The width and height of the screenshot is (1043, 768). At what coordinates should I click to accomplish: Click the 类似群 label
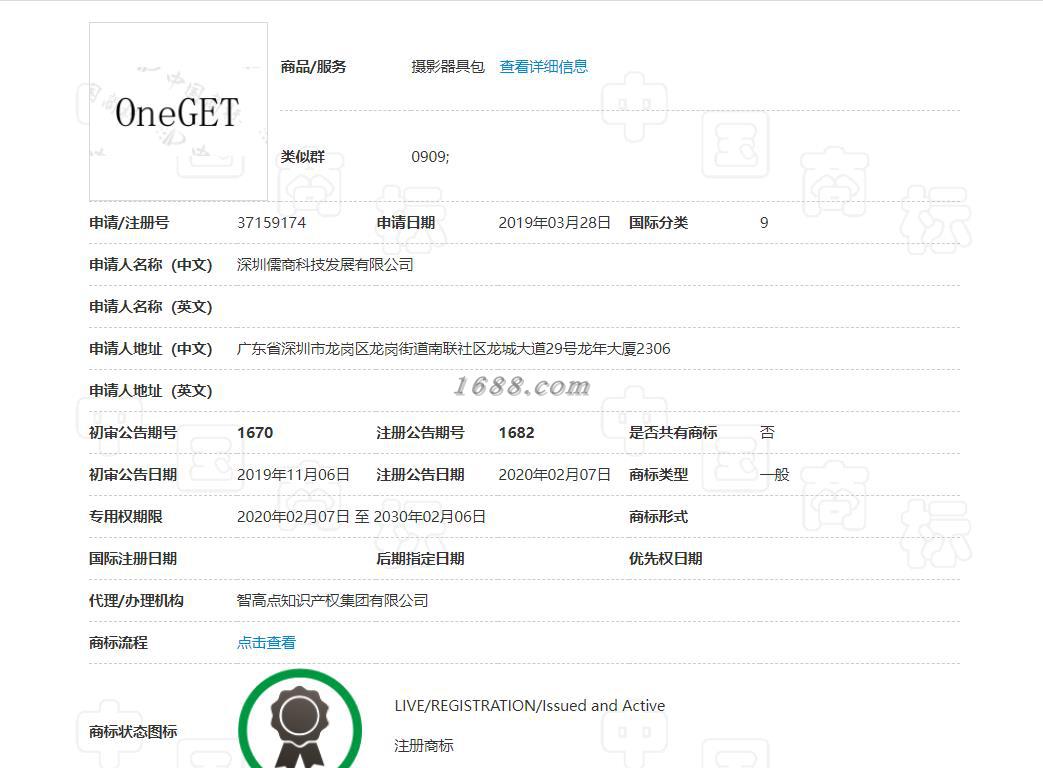tap(303, 157)
